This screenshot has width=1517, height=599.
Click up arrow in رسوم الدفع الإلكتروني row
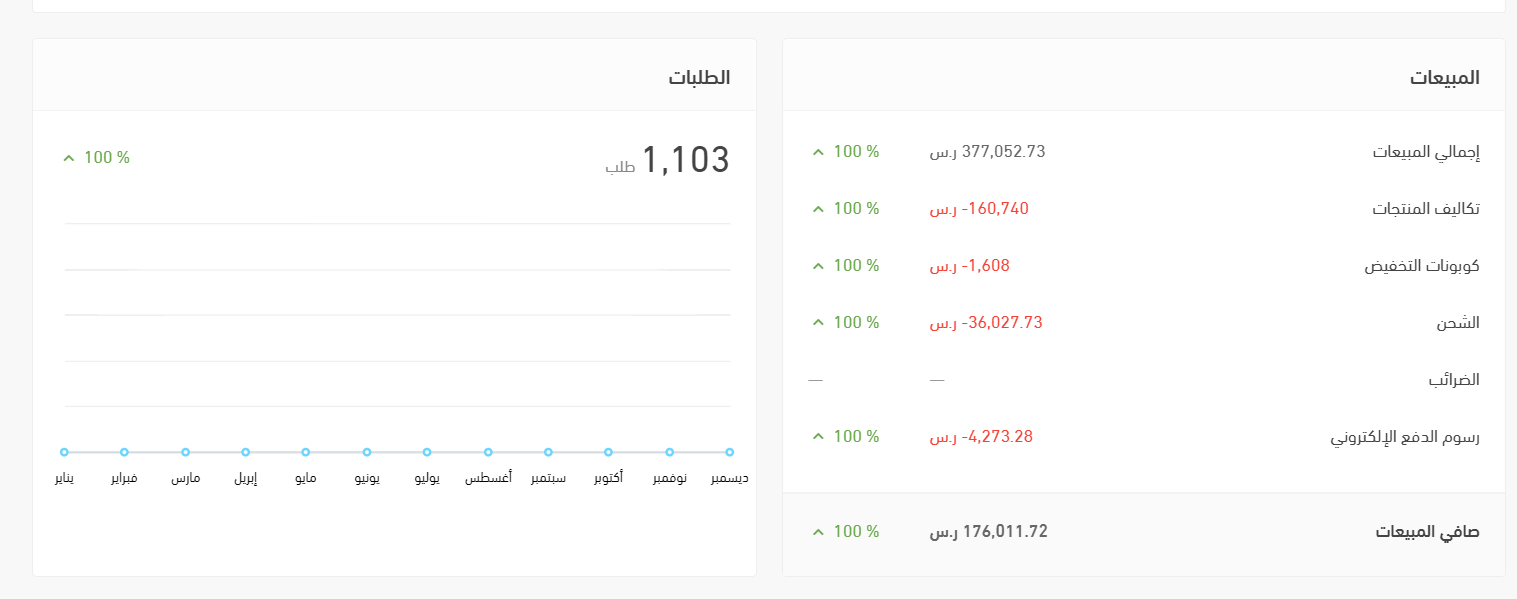pyautogui.click(x=818, y=437)
